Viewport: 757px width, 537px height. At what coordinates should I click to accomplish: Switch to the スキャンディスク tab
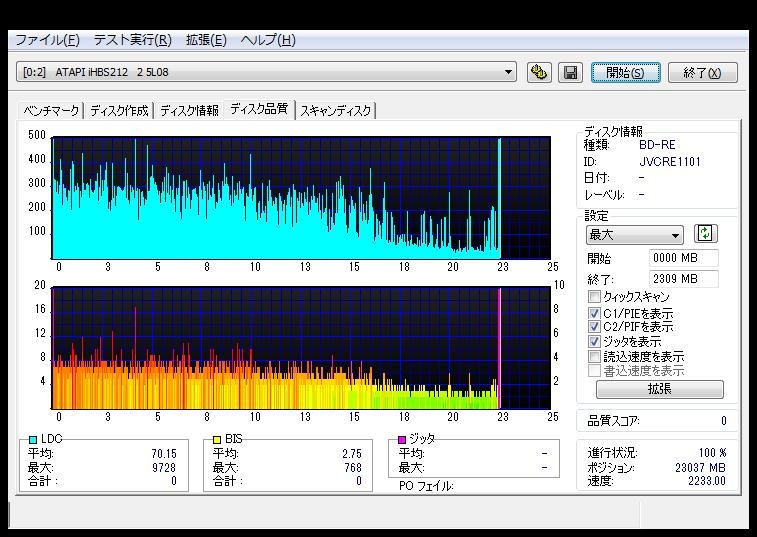pos(336,110)
